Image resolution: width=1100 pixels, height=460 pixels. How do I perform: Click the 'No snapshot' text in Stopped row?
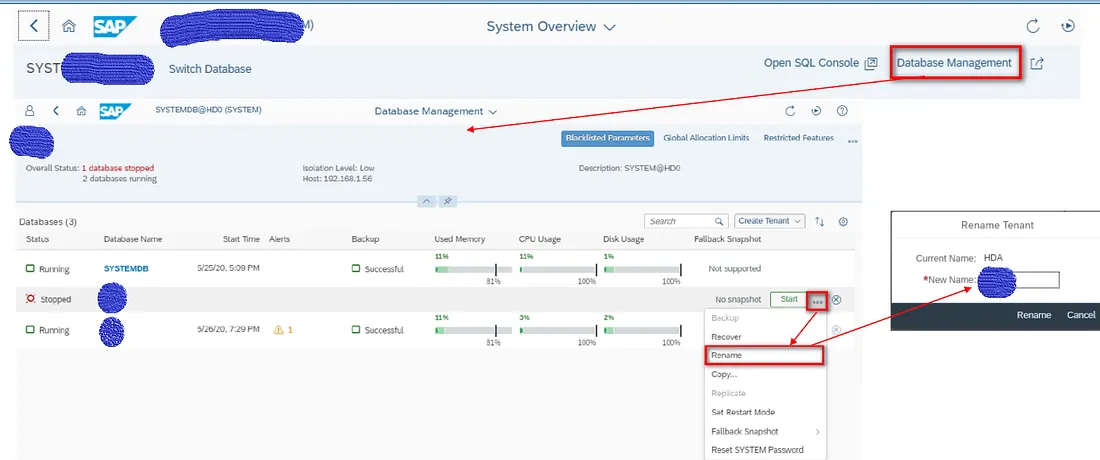(738, 299)
